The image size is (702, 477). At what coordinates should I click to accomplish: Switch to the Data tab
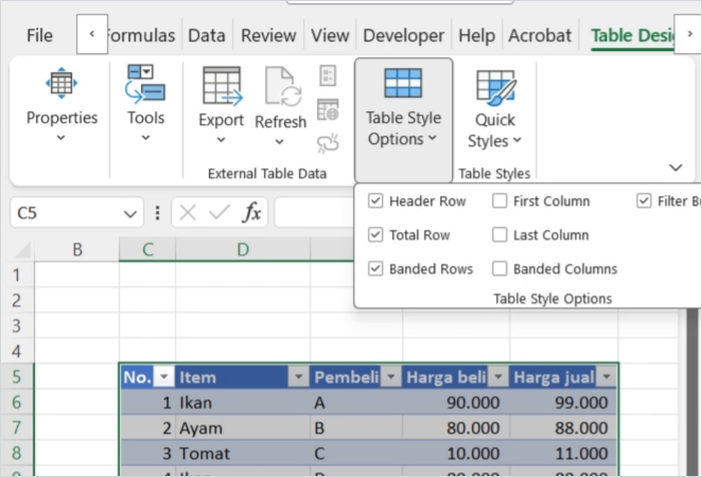point(206,35)
